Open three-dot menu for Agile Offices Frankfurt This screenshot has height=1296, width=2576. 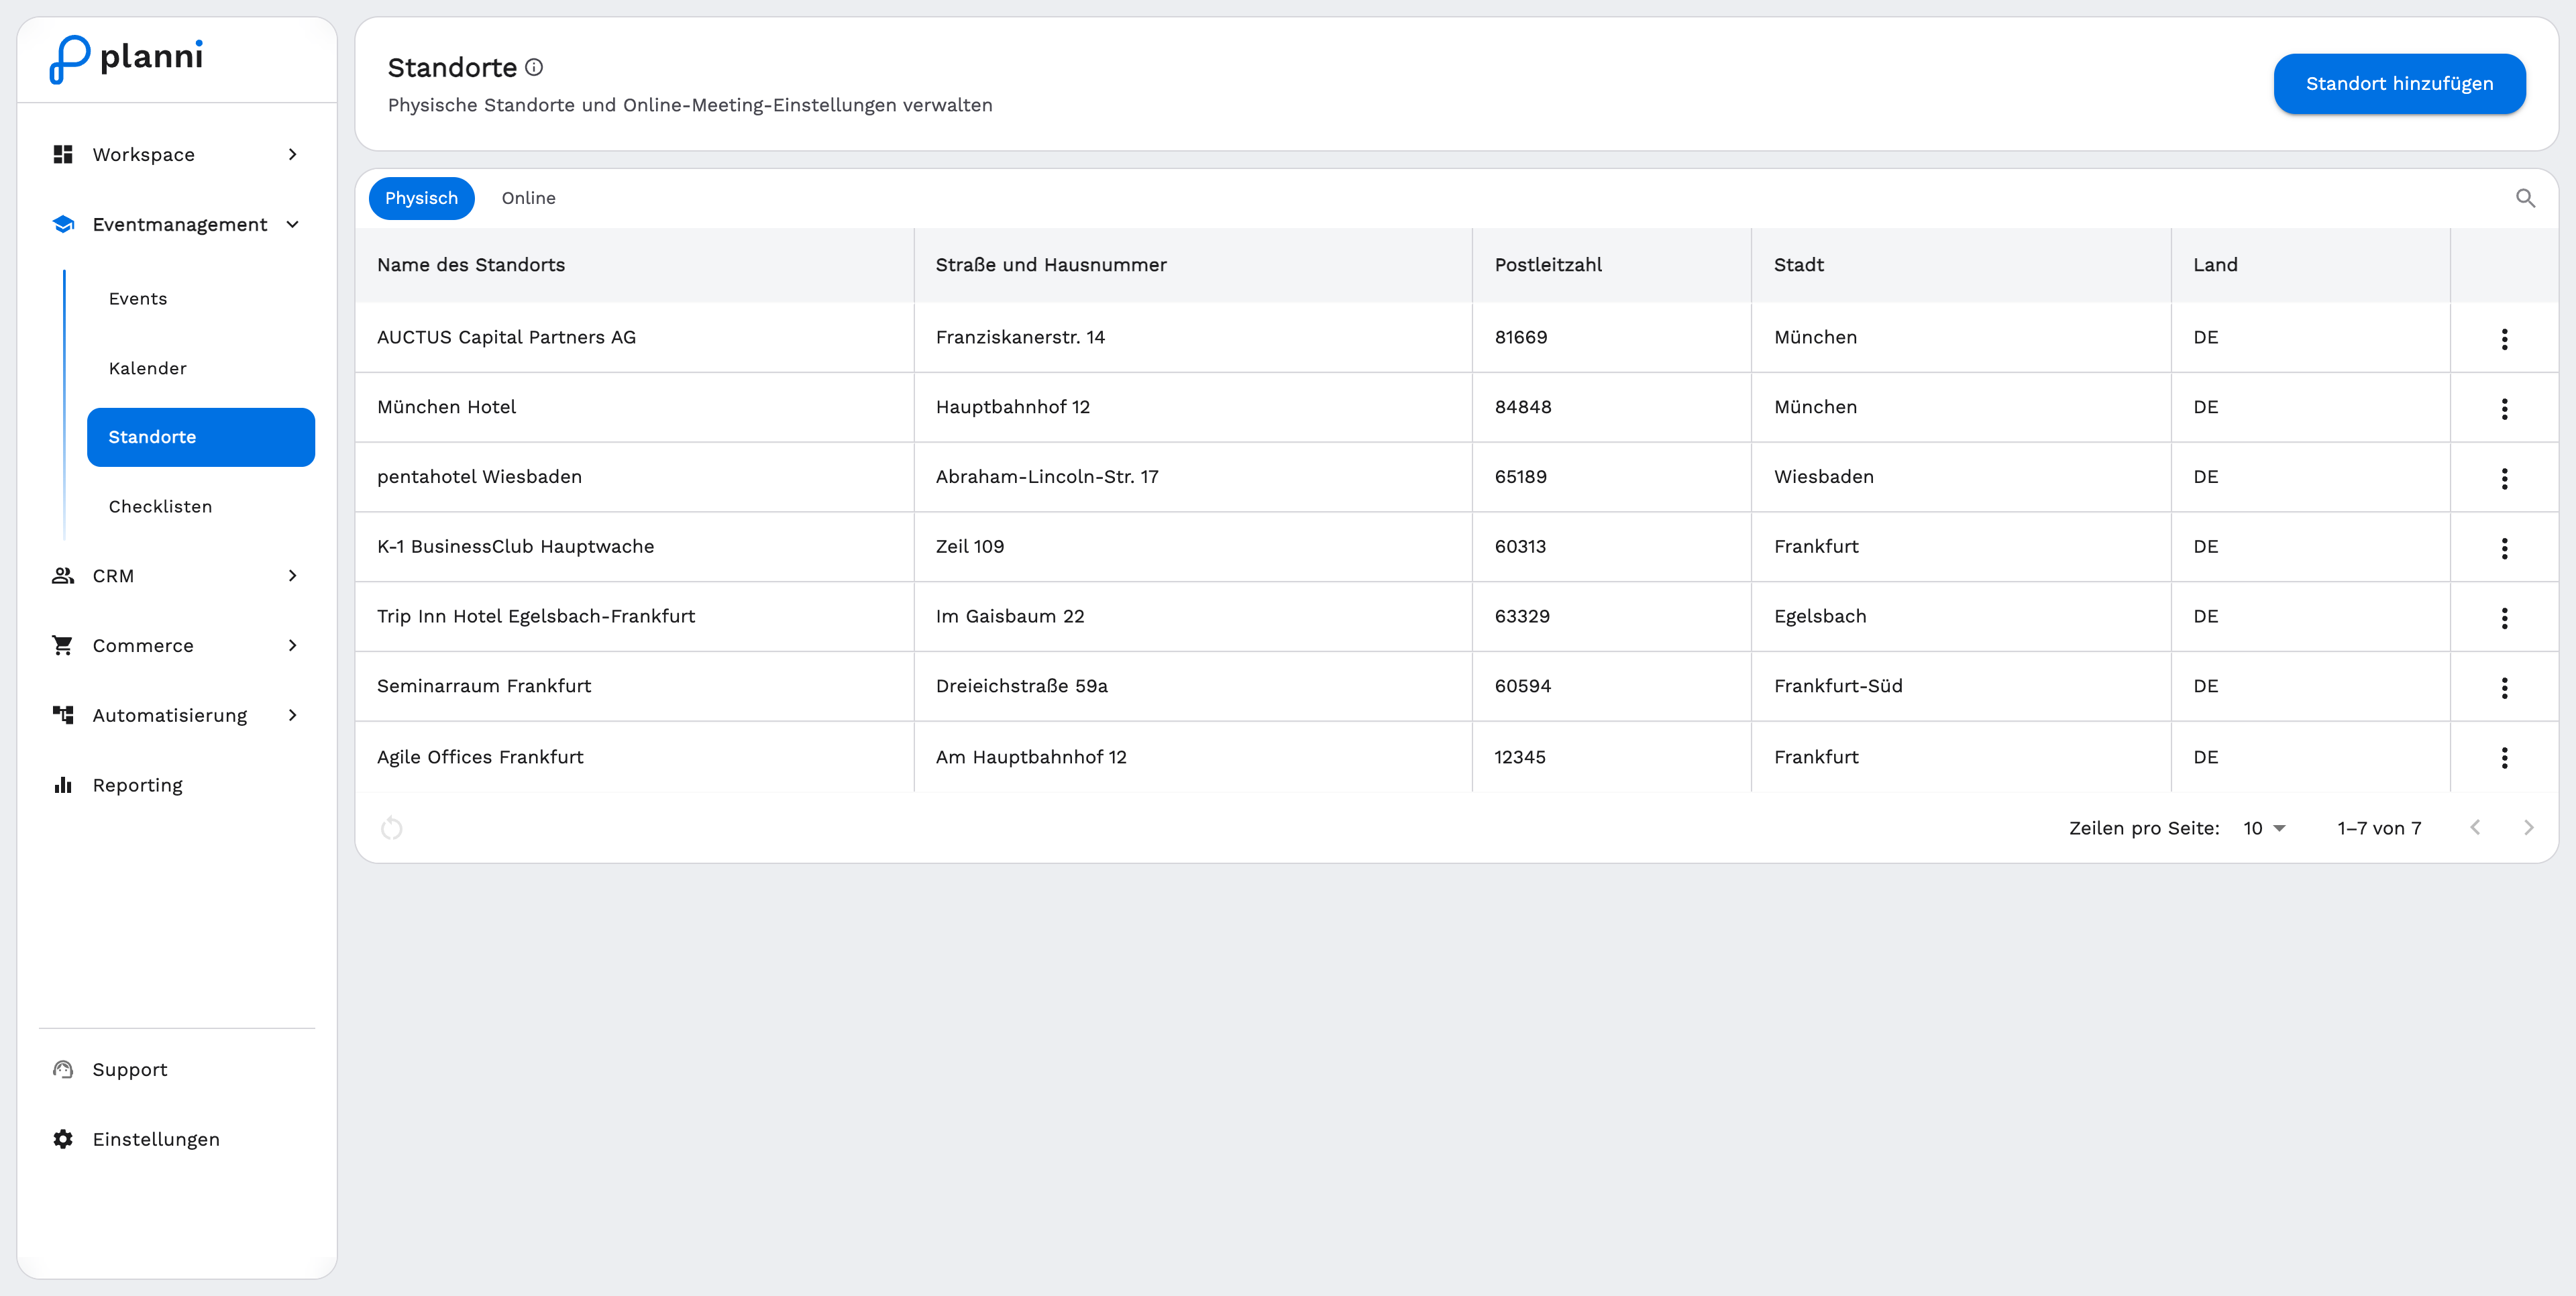tap(2504, 757)
